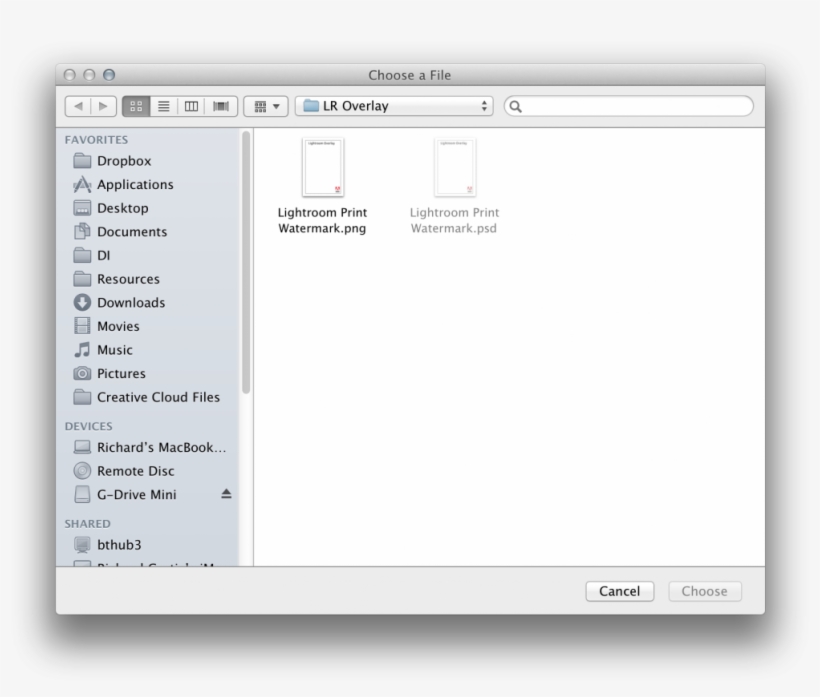Open the Dropbox sidebar folder

pyautogui.click(x=124, y=160)
